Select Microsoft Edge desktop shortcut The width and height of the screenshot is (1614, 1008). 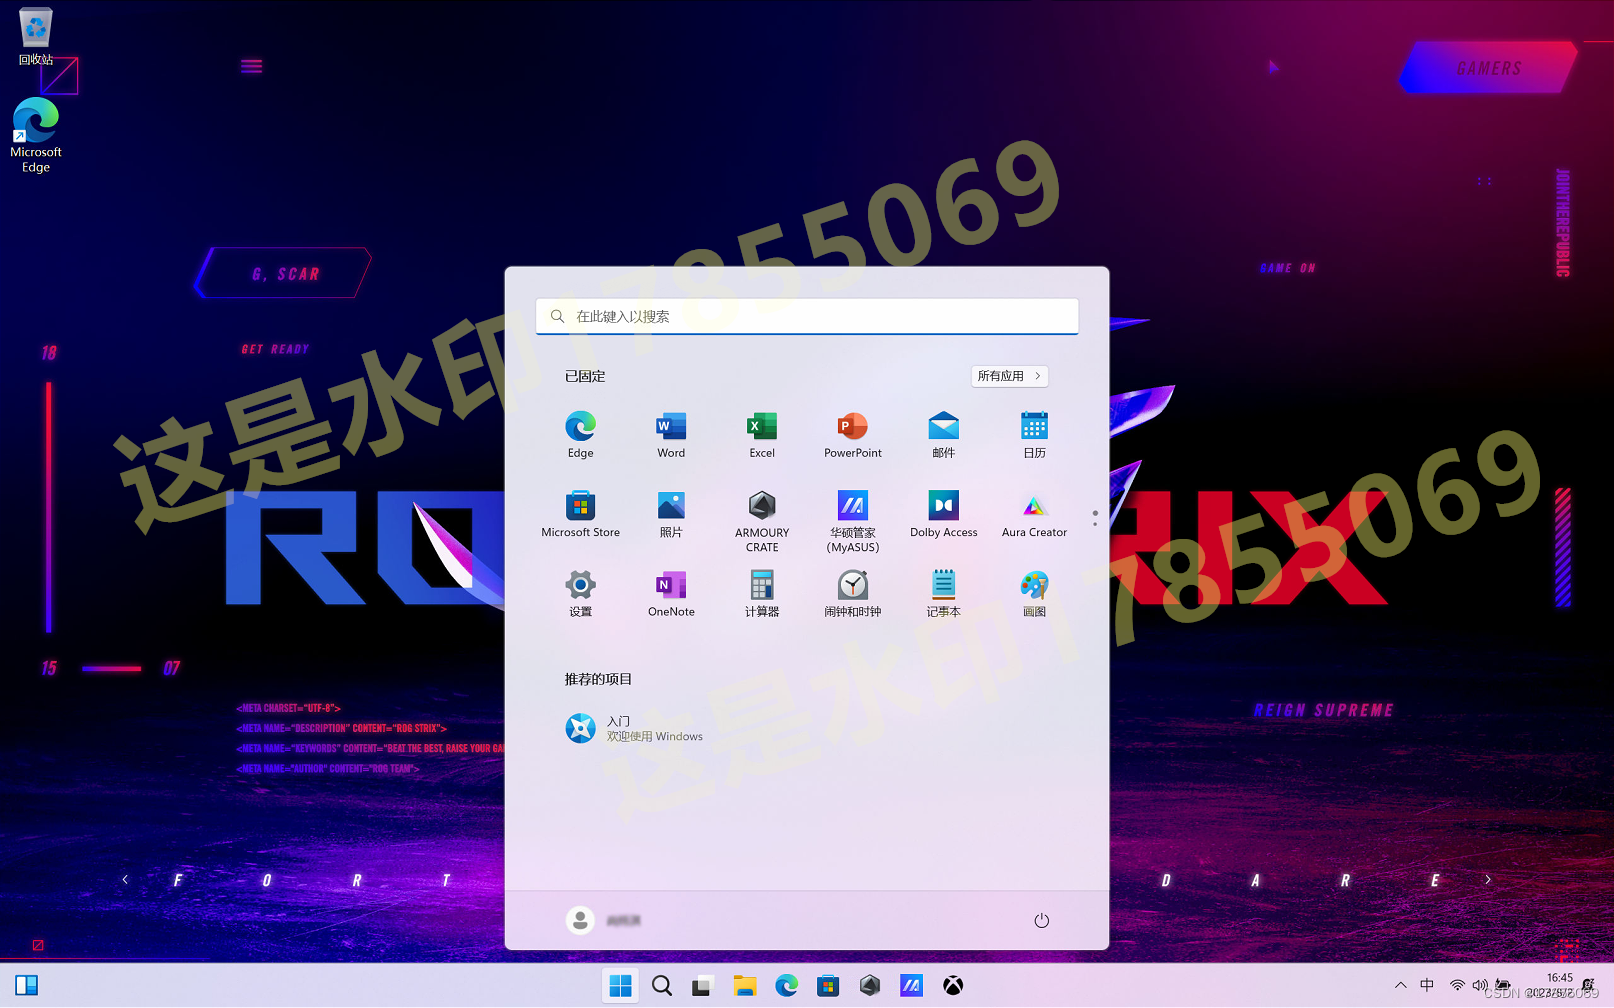(x=36, y=135)
